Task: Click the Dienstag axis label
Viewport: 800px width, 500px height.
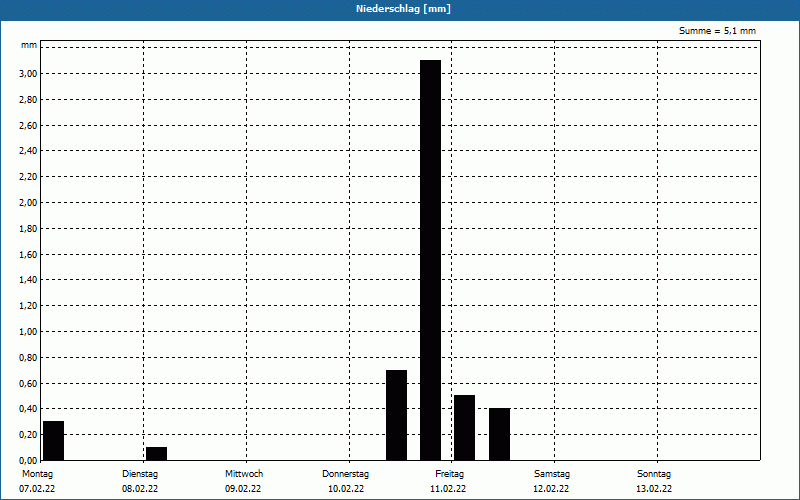Action: coord(140,474)
